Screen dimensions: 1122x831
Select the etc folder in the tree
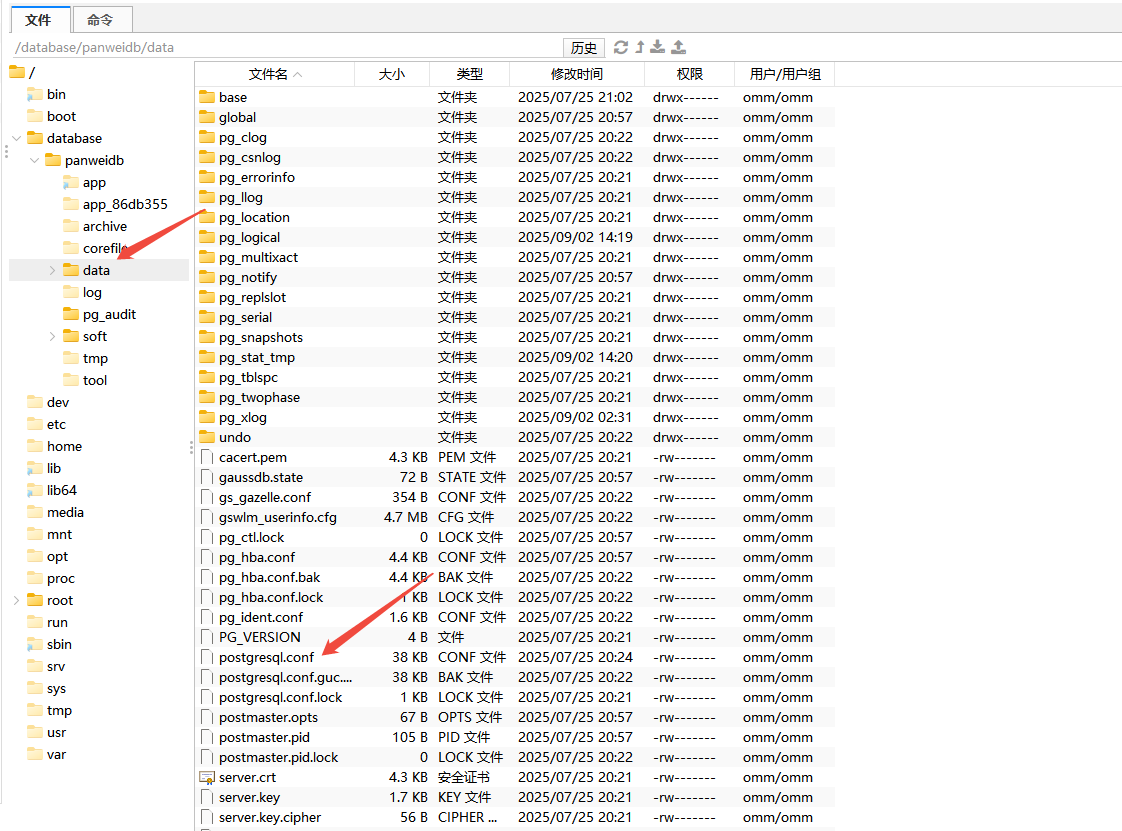[x=47, y=424]
